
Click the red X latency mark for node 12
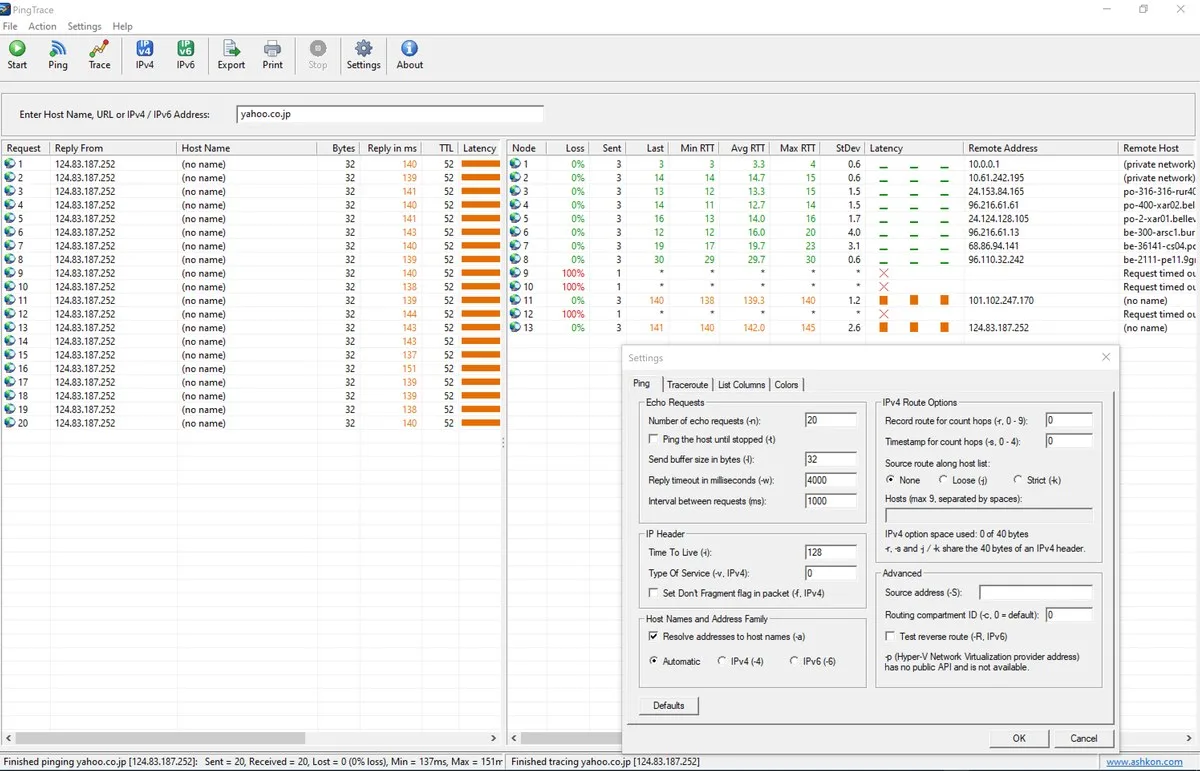click(x=884, y=314)
